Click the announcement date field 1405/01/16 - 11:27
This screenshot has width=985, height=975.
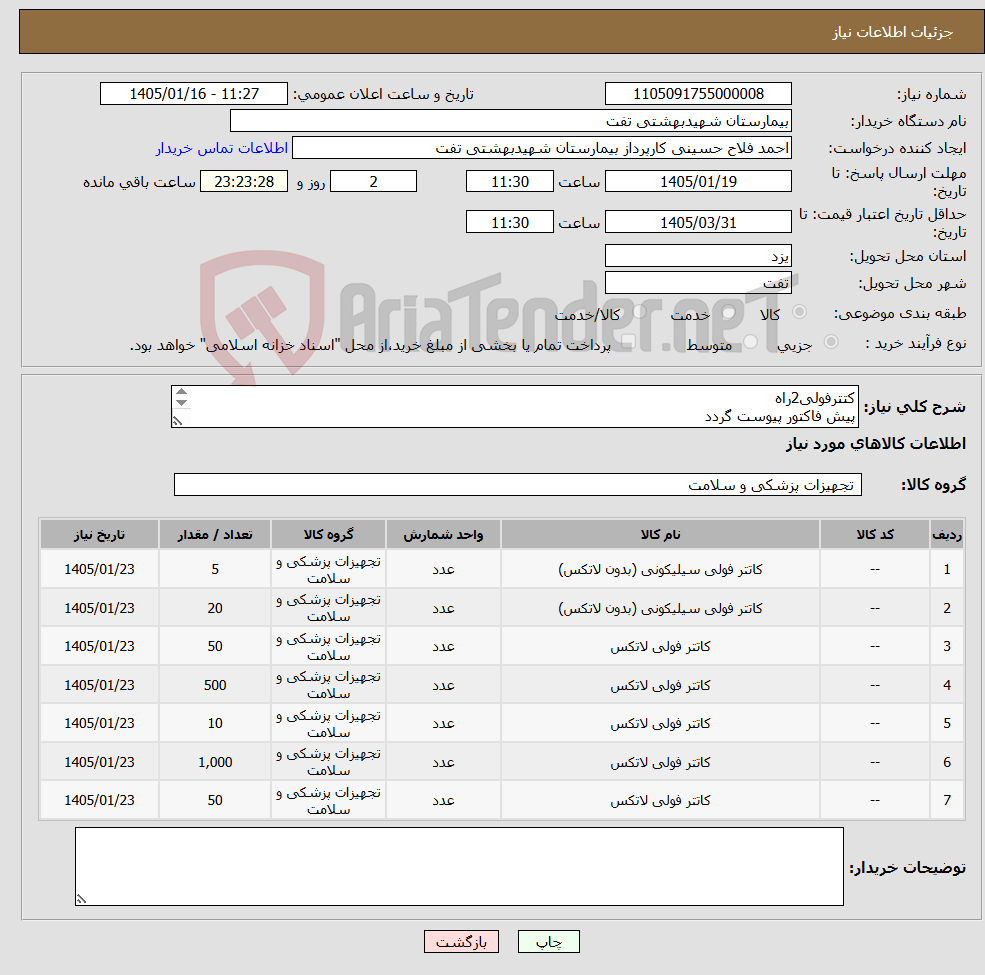(193, 94)
